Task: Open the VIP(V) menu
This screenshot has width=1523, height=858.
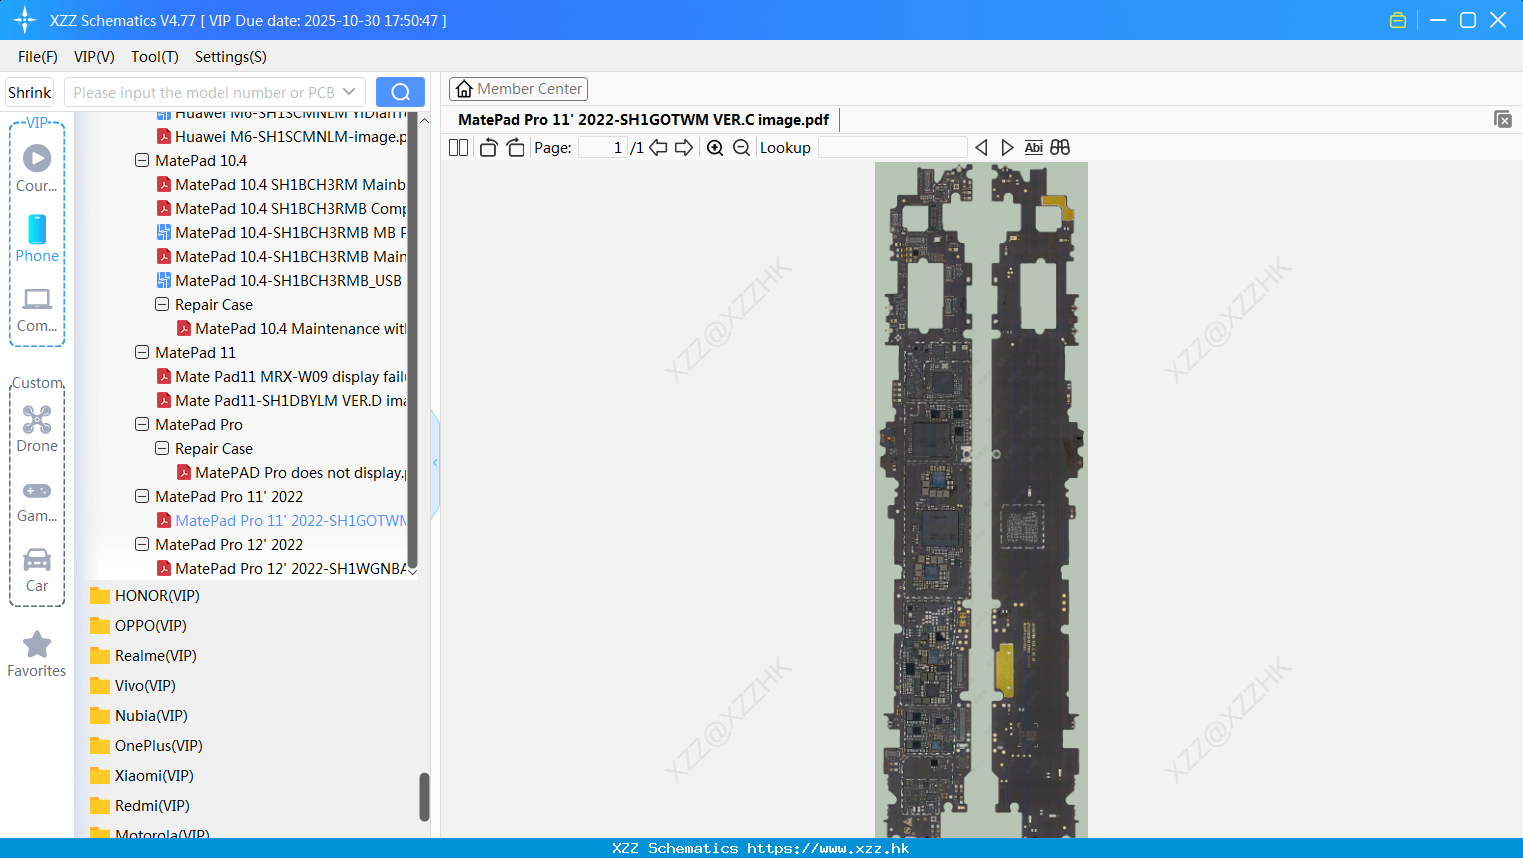Action: 94,57
